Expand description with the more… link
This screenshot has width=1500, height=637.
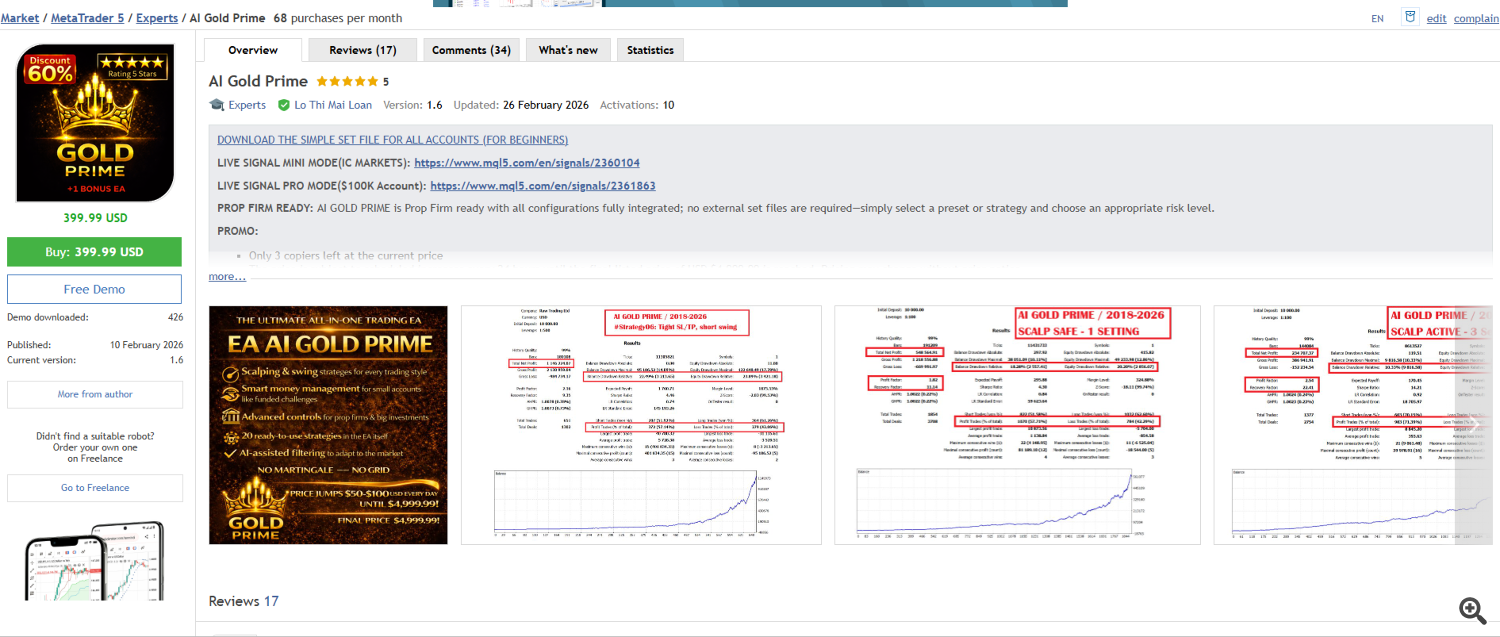tap(227, 276)
